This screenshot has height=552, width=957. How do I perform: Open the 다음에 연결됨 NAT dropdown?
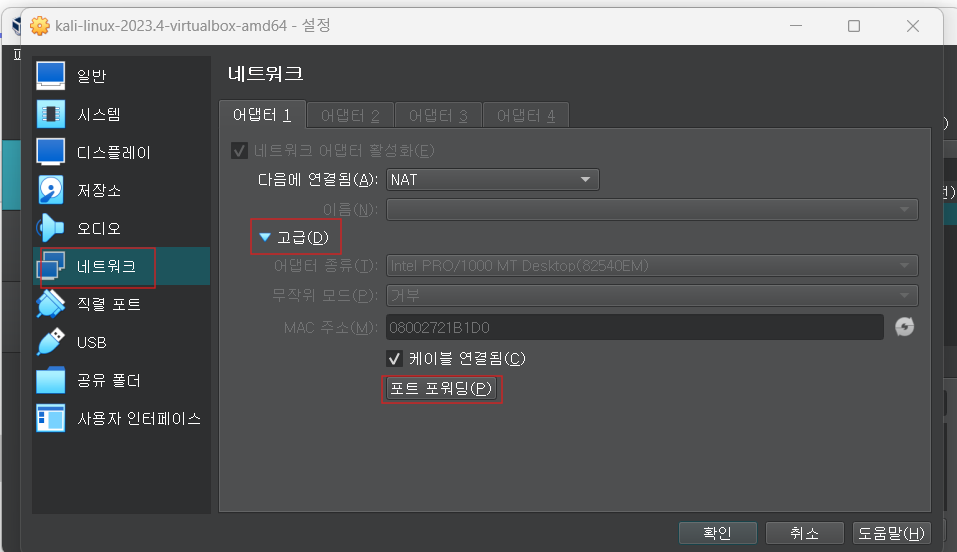click(493, 180)
